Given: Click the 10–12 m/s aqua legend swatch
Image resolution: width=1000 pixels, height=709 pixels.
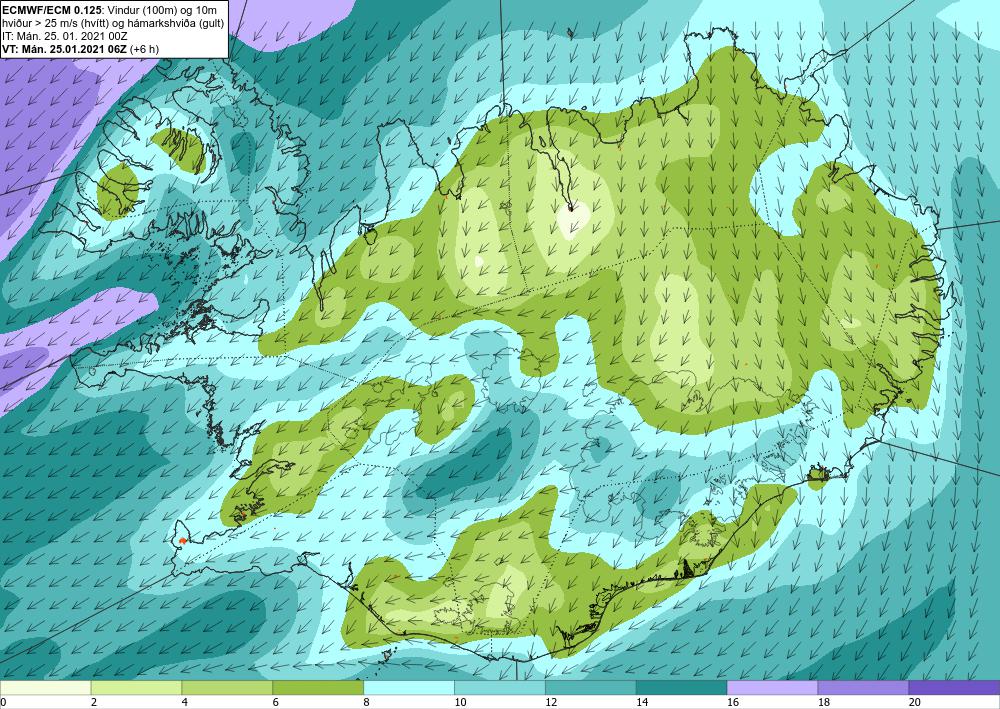Looking at the screenshot, I should coord(499,688).
